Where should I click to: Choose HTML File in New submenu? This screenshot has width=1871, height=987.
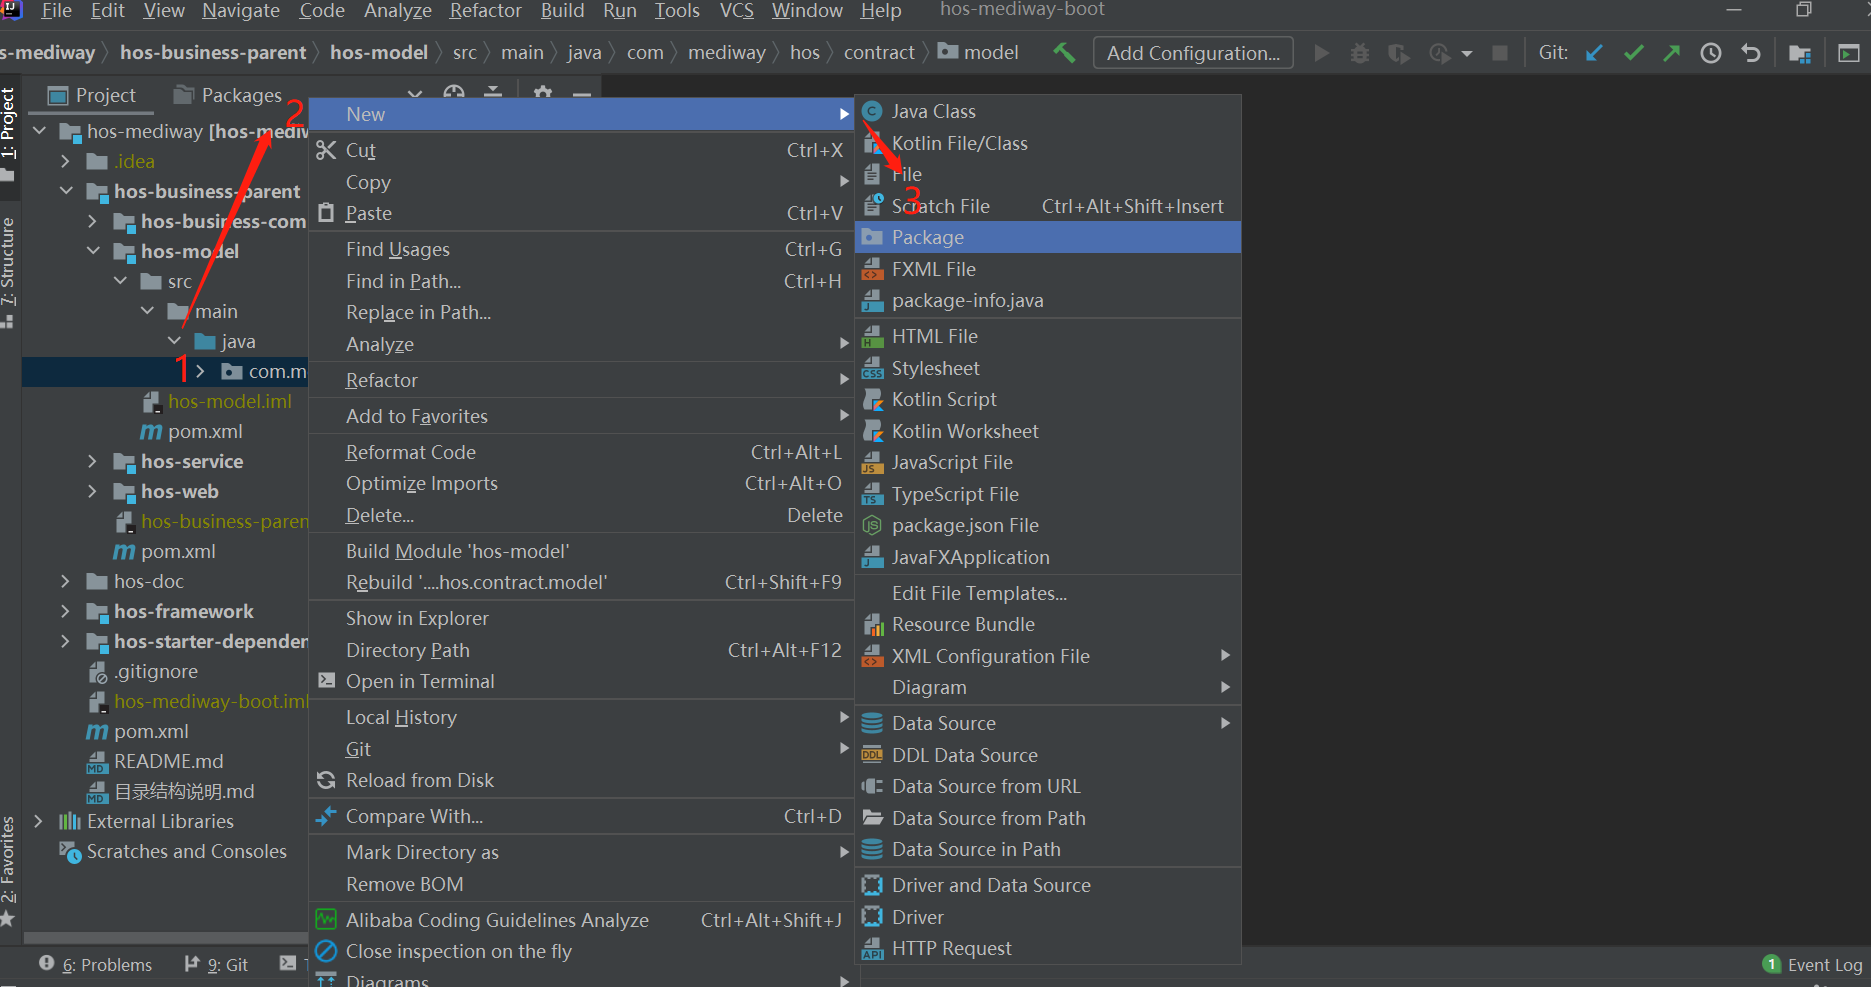coord(1048,336)
